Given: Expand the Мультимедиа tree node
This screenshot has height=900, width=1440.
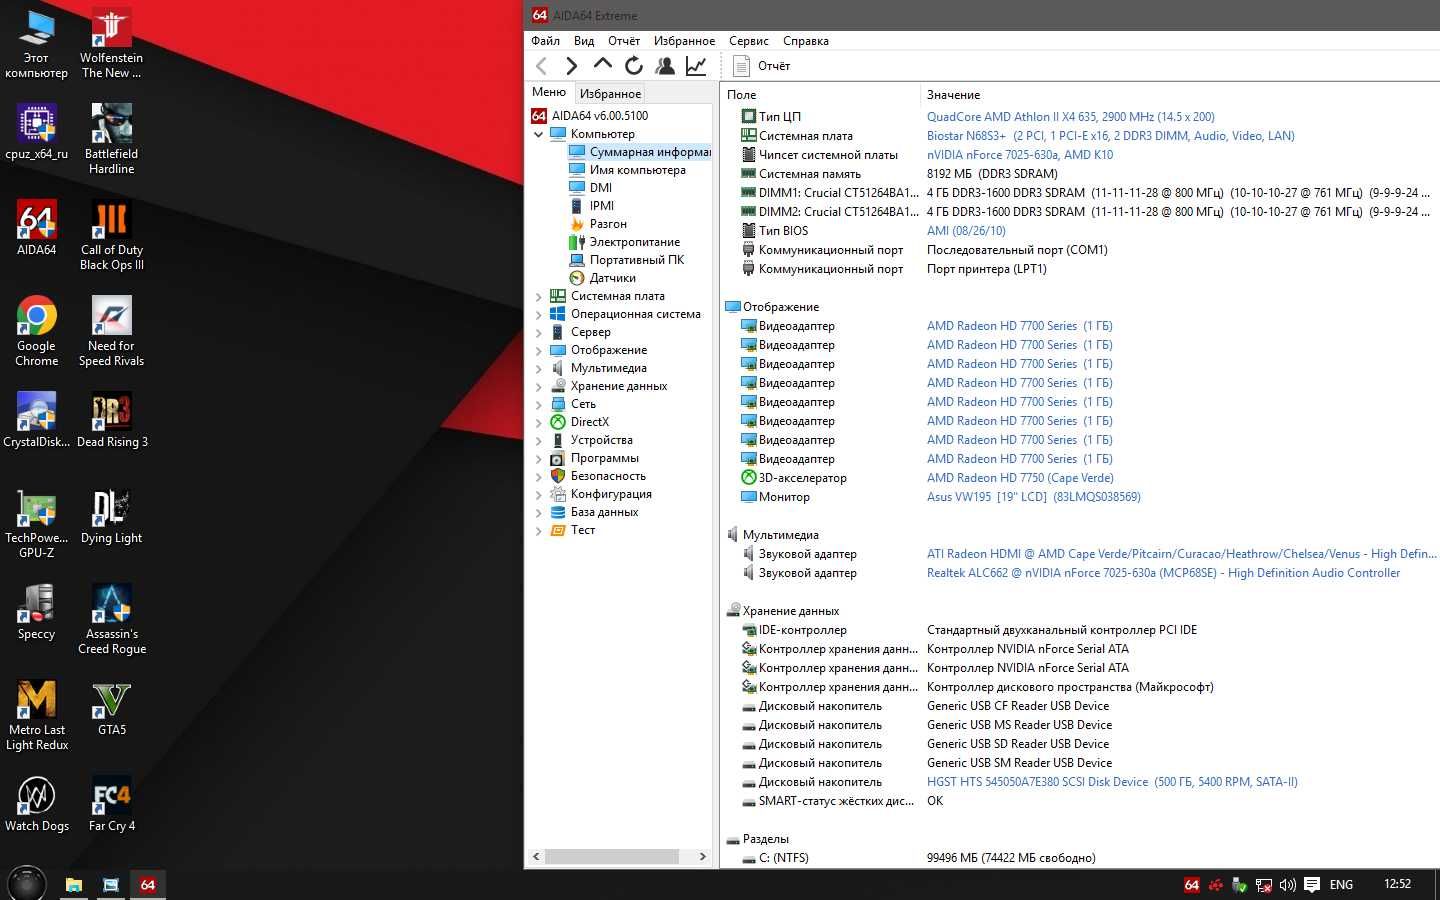Looking at the screenshot, I should [x=539, y=368].
